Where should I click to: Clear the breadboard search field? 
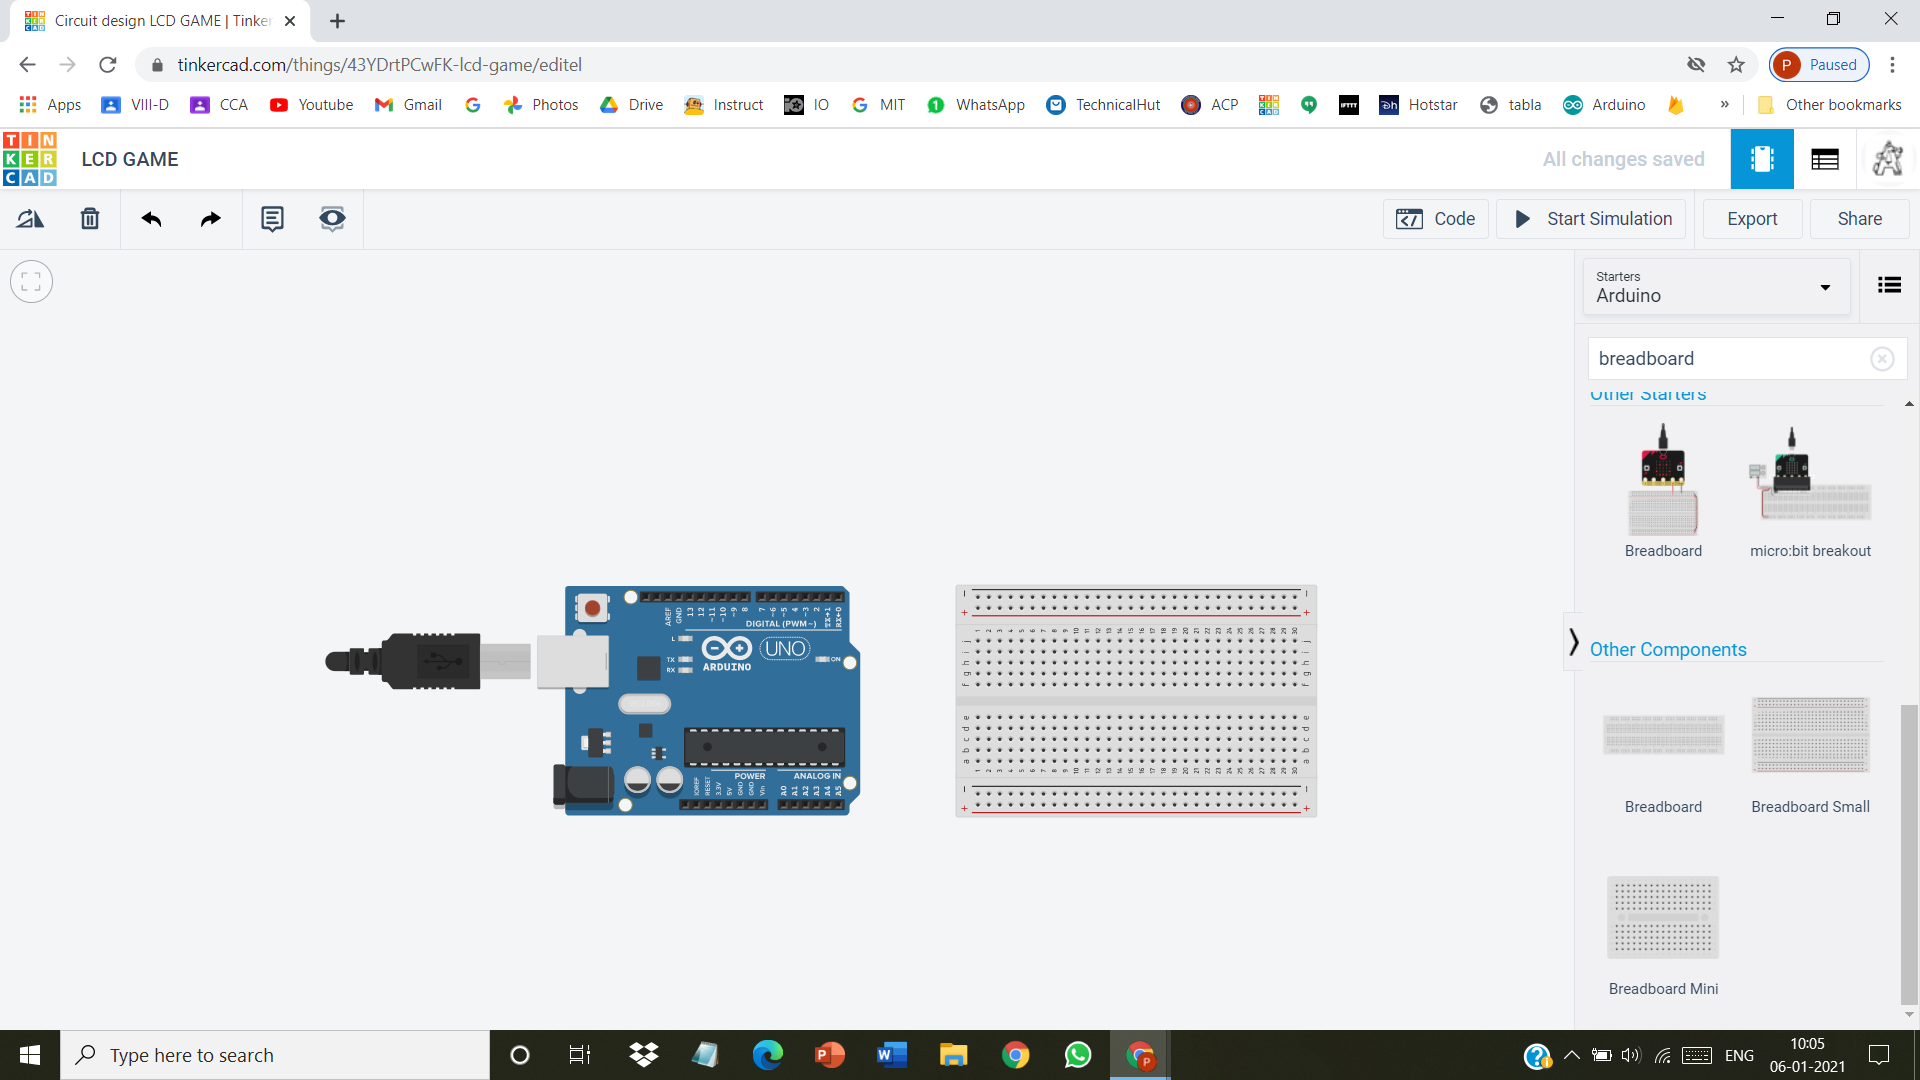coord(1883,358)
